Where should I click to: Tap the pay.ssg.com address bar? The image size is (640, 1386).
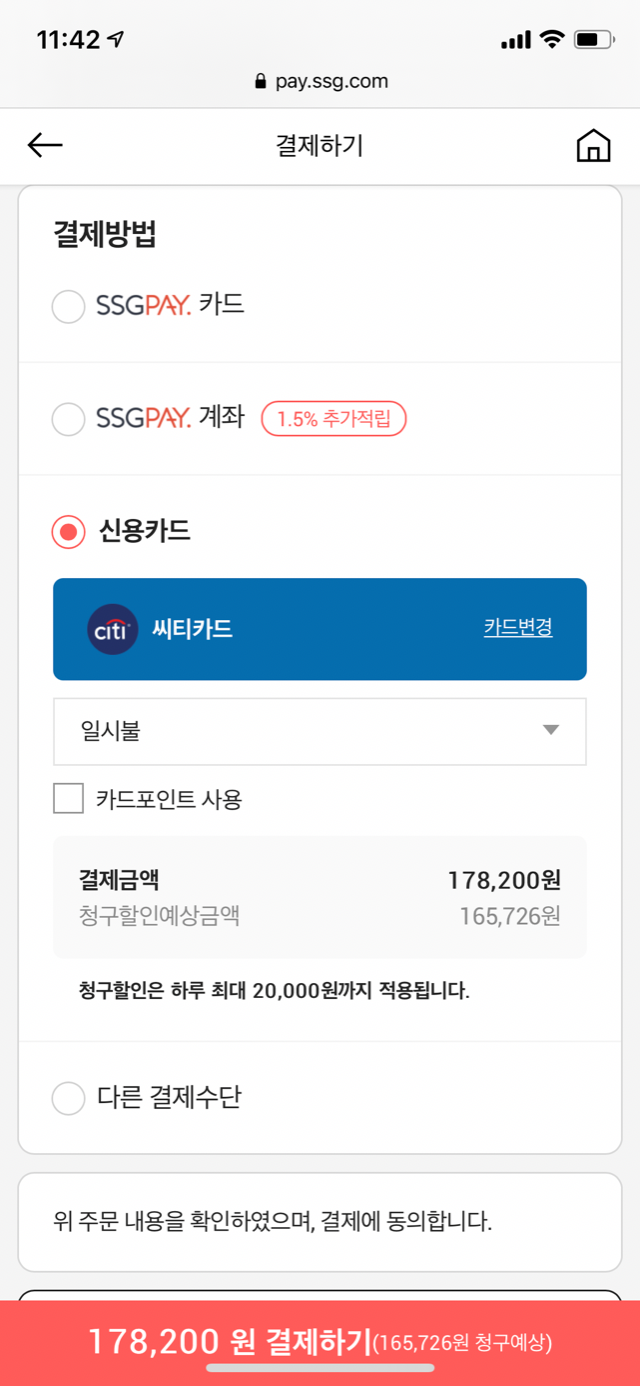click(x=320, y=82)
